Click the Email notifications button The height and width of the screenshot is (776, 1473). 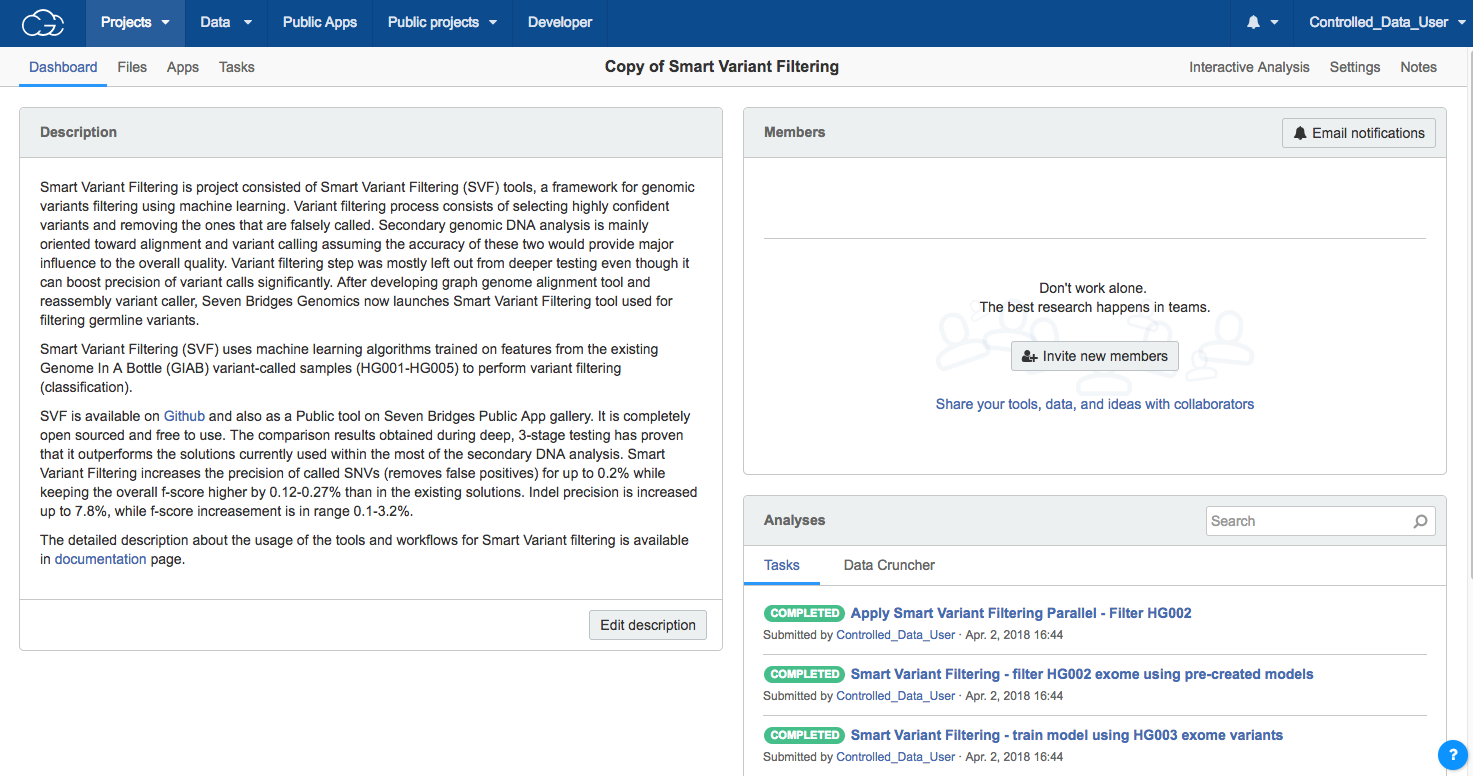[1359, 133]
